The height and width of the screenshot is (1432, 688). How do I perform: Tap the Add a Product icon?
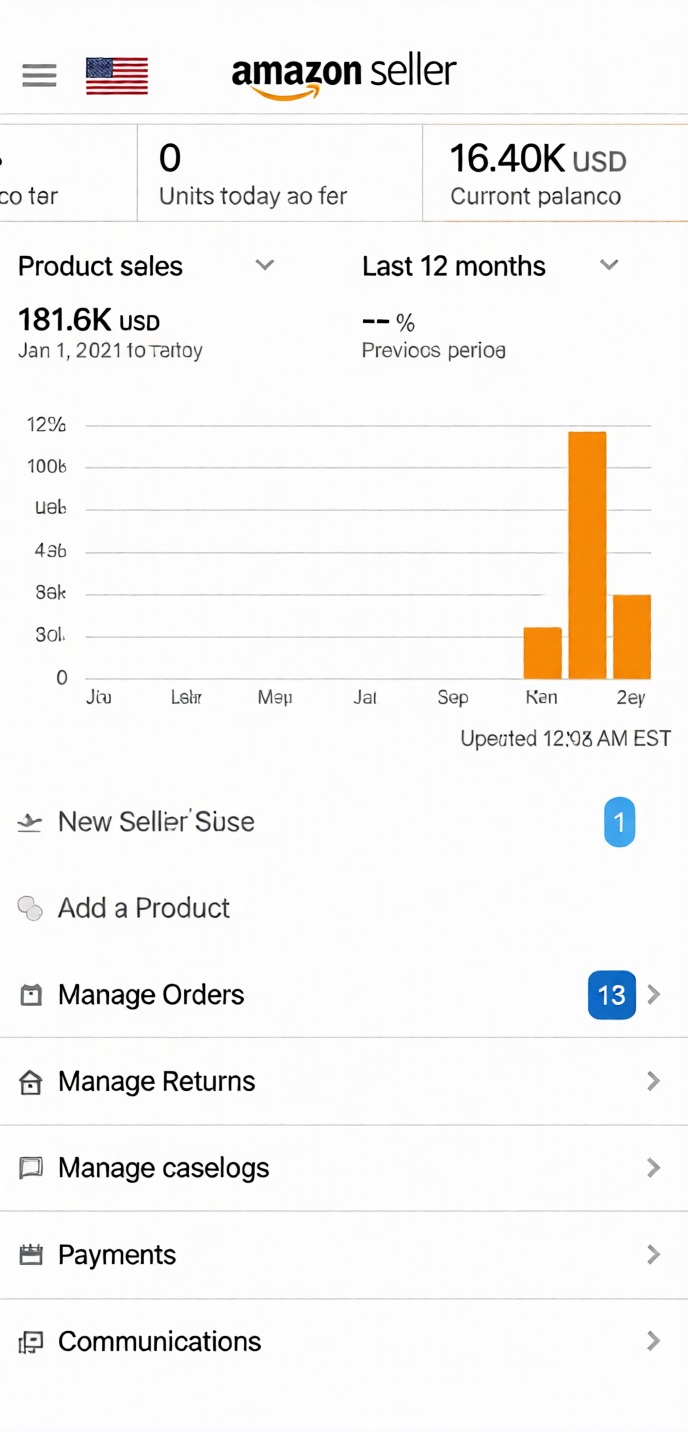click(x=31, y=908)
